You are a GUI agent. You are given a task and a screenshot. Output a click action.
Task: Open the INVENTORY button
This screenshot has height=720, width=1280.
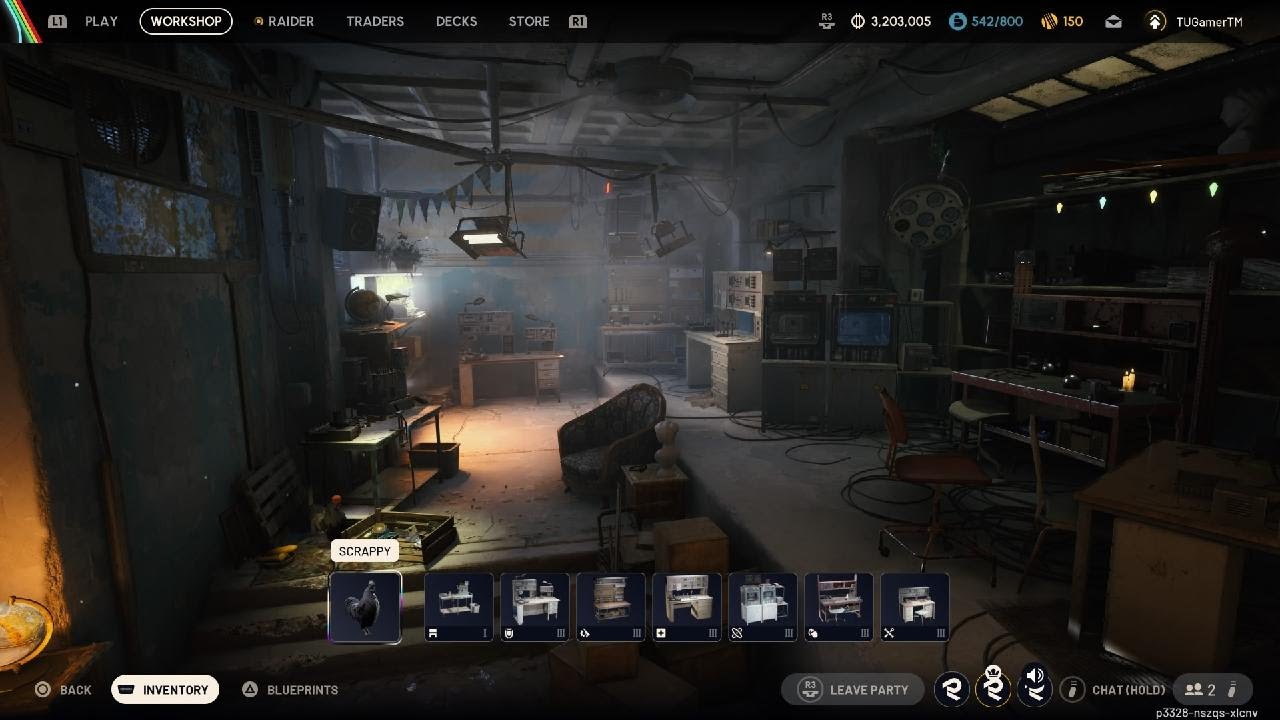[165, 690]
